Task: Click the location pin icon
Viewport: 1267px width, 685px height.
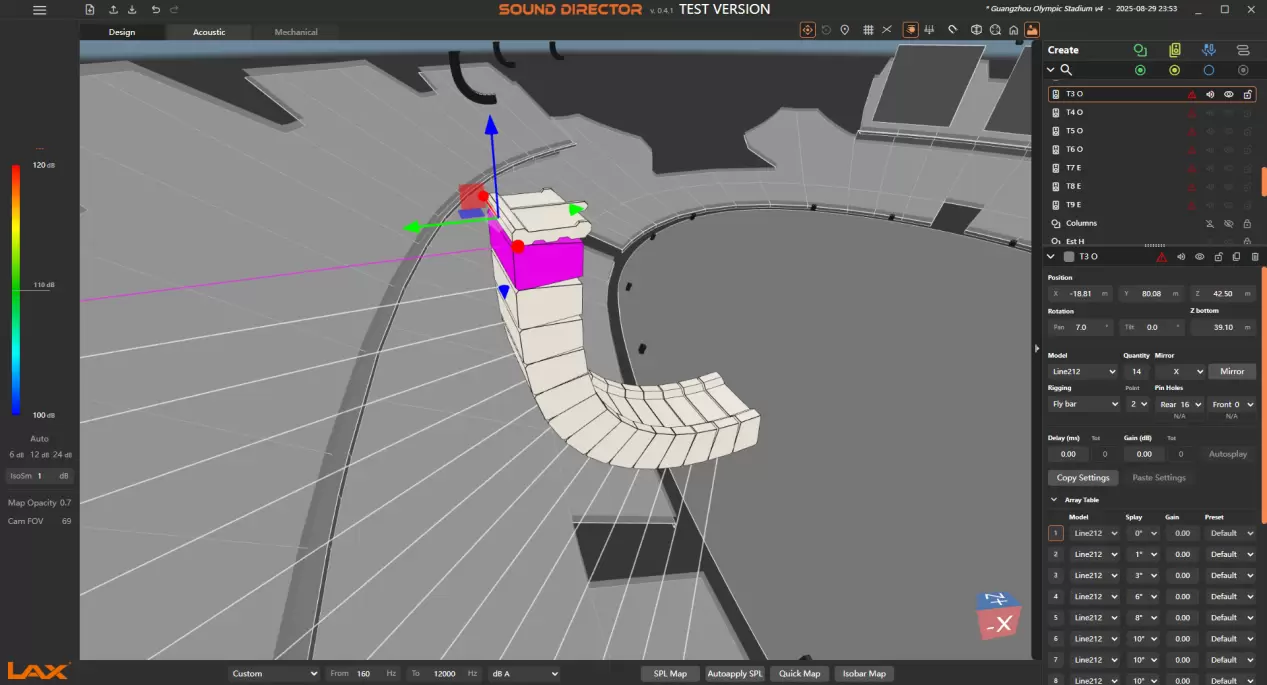Action: [x=845, y=30]
